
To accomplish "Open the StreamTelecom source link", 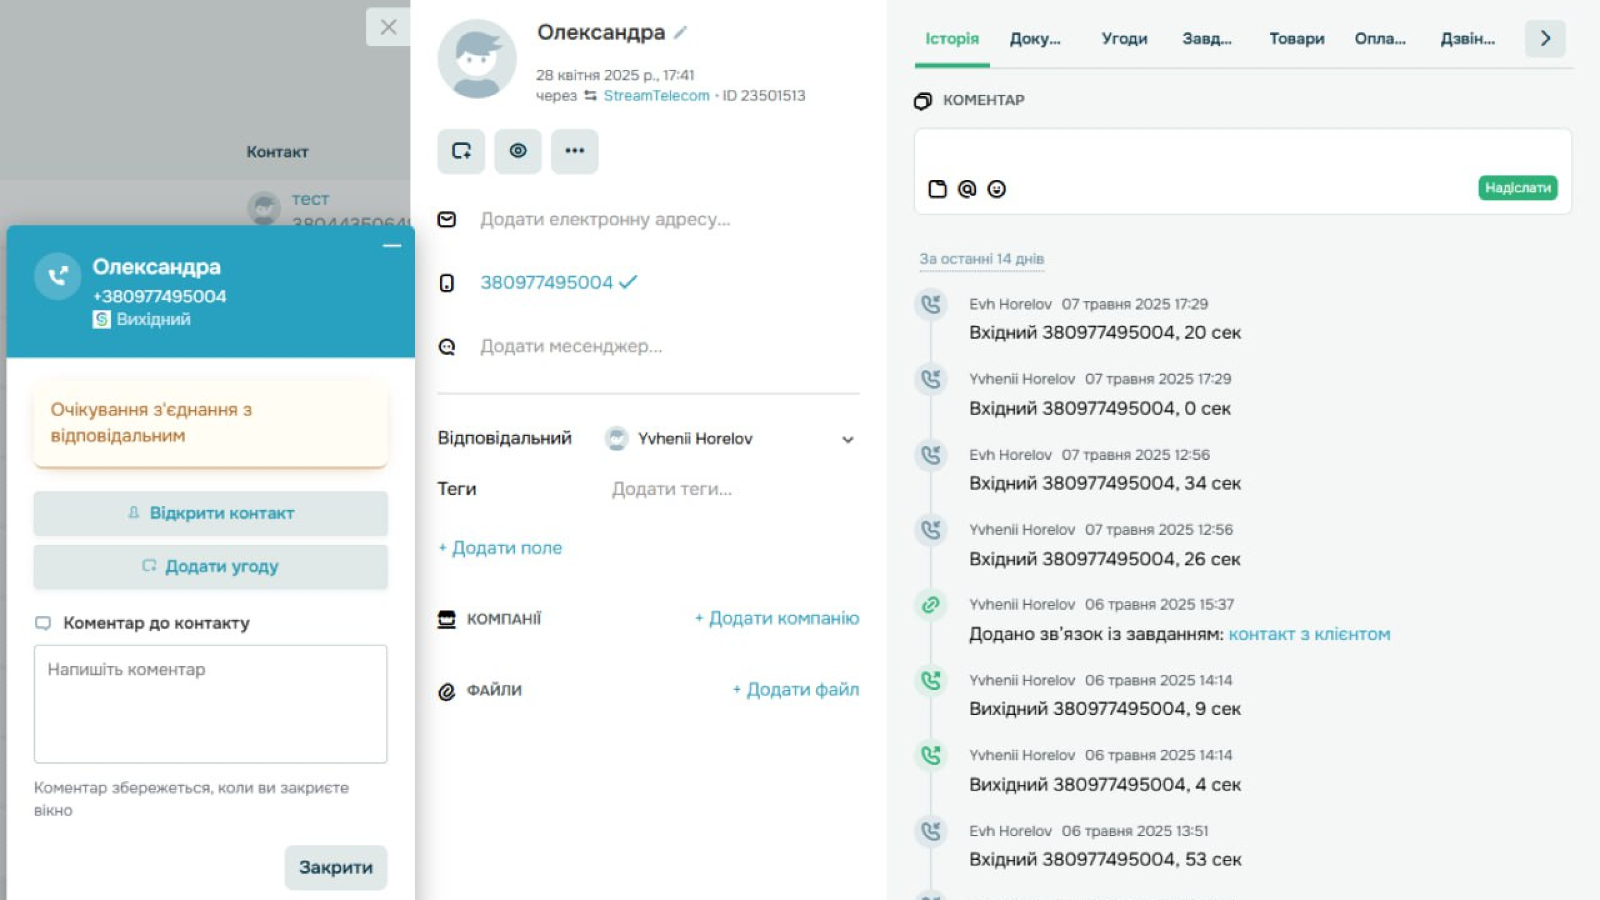I will click(x=656, y=96).
